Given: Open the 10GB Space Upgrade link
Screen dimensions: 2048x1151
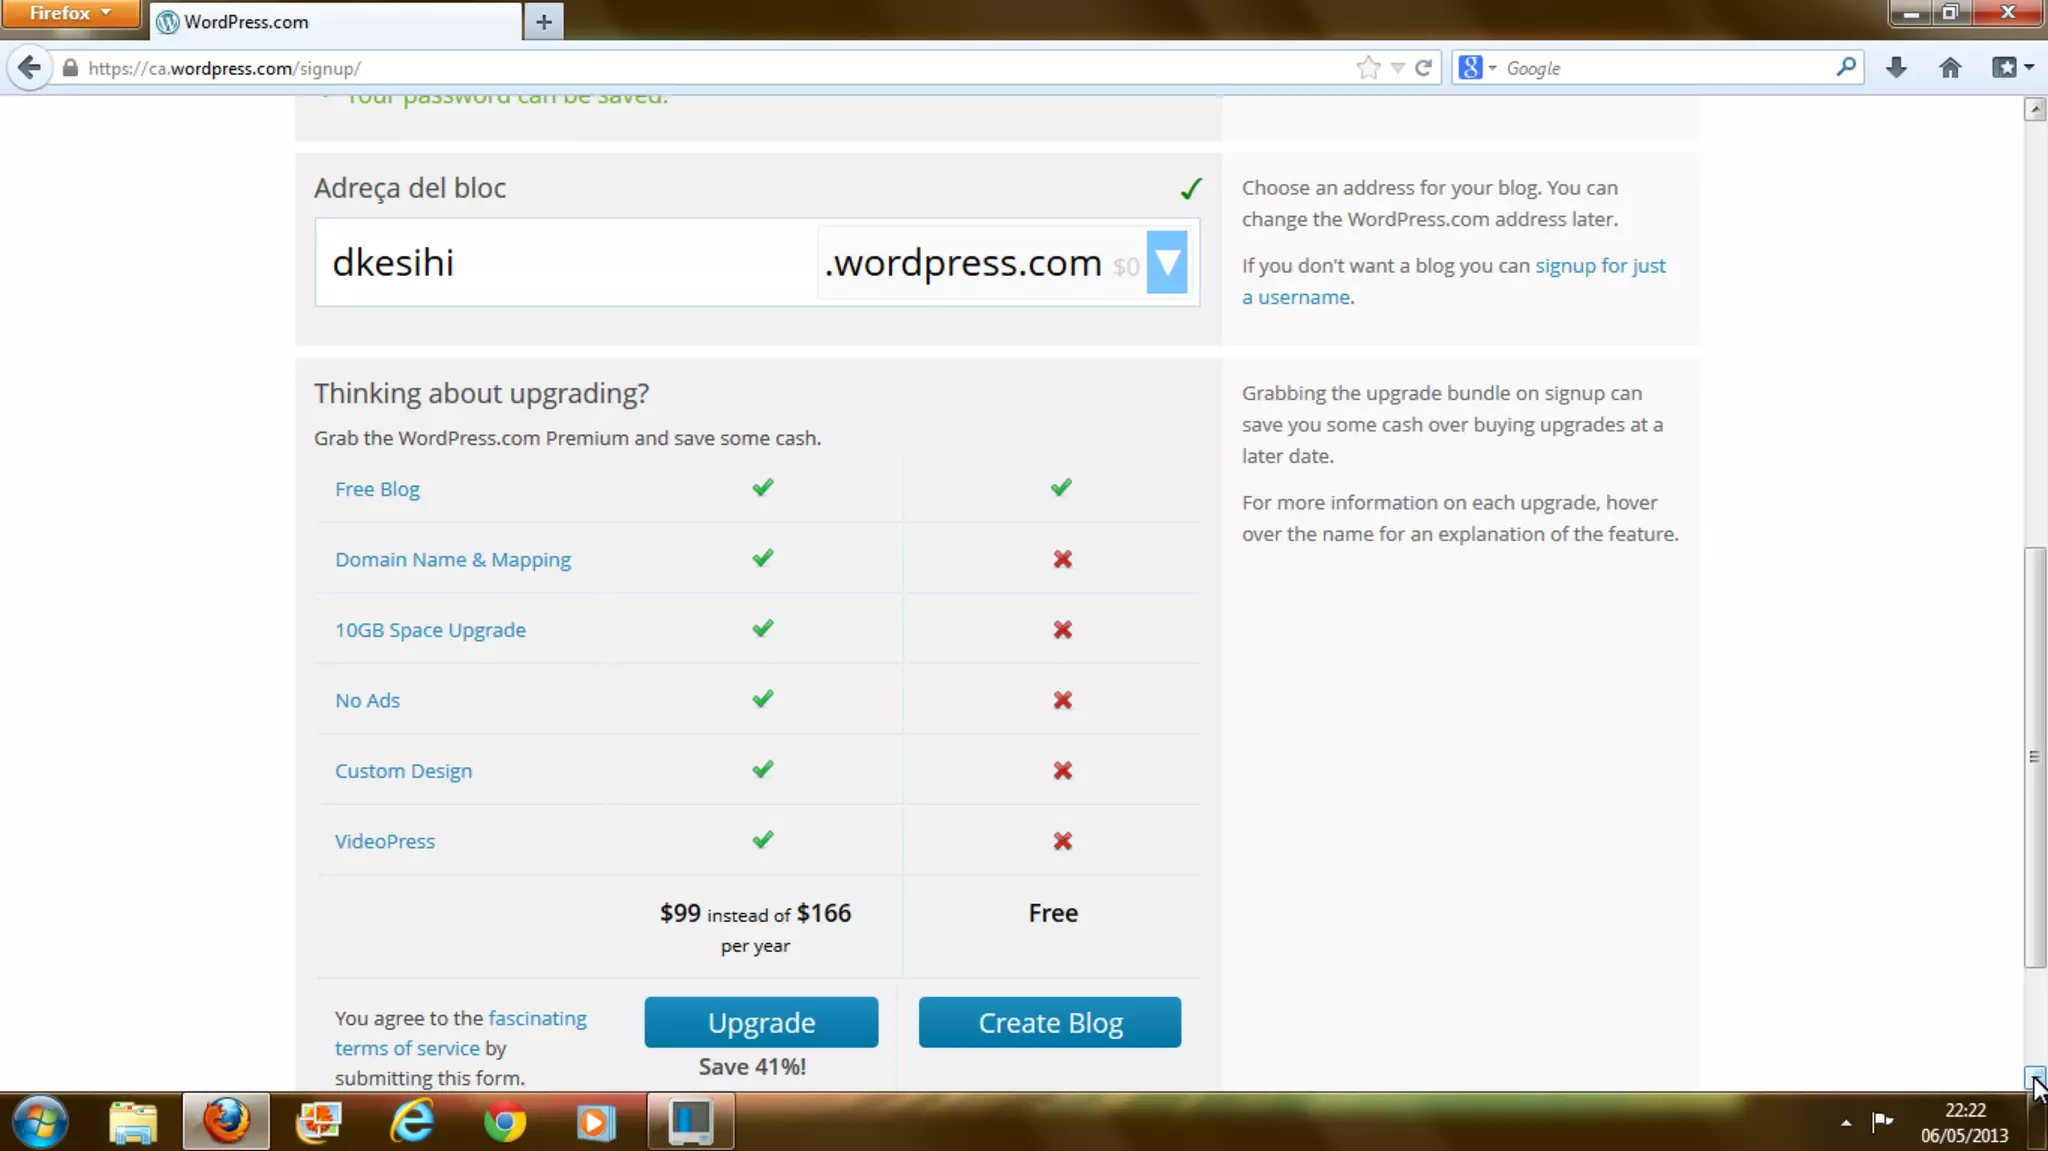Looking at the screenshot, I should (x=430, y=630).
